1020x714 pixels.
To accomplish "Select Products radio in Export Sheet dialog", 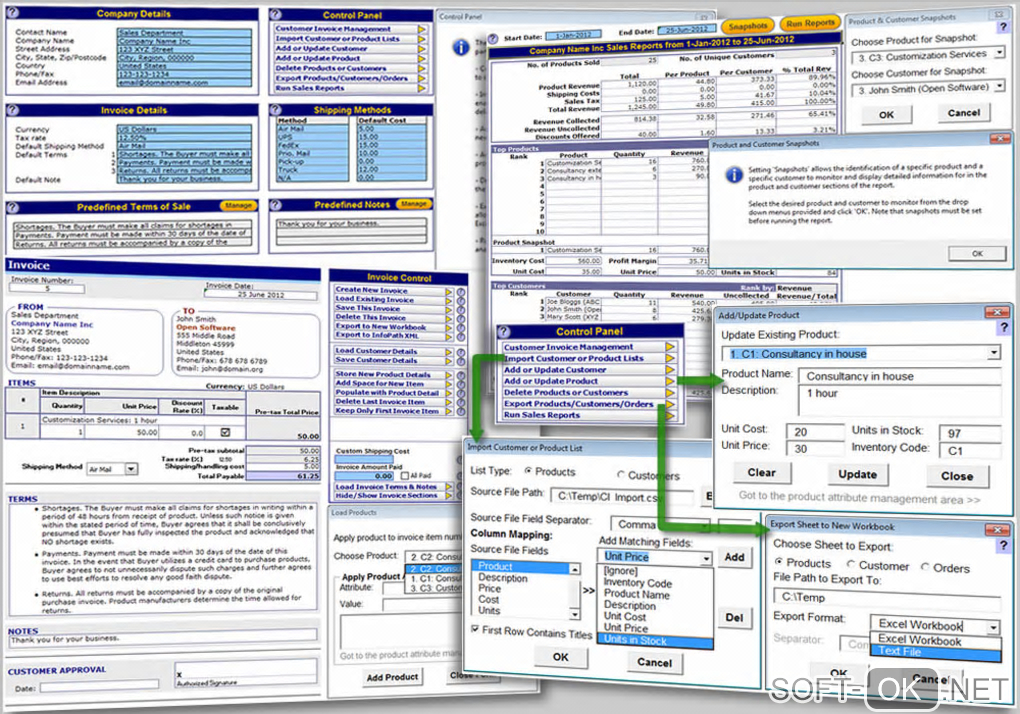I will pyautogui.click(x=779, y=561).
